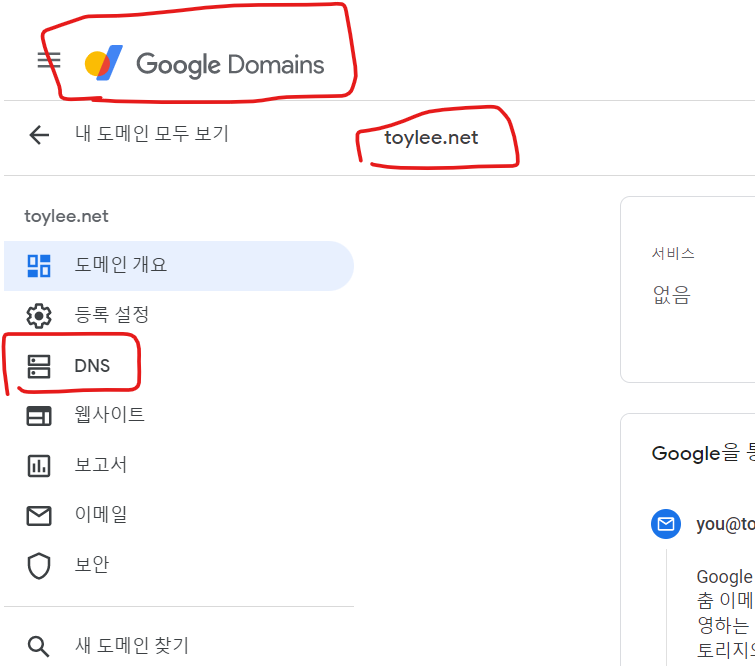Click the 새 도메인 찾기 search icon
The image size is (755, 666).
[39, 646]
